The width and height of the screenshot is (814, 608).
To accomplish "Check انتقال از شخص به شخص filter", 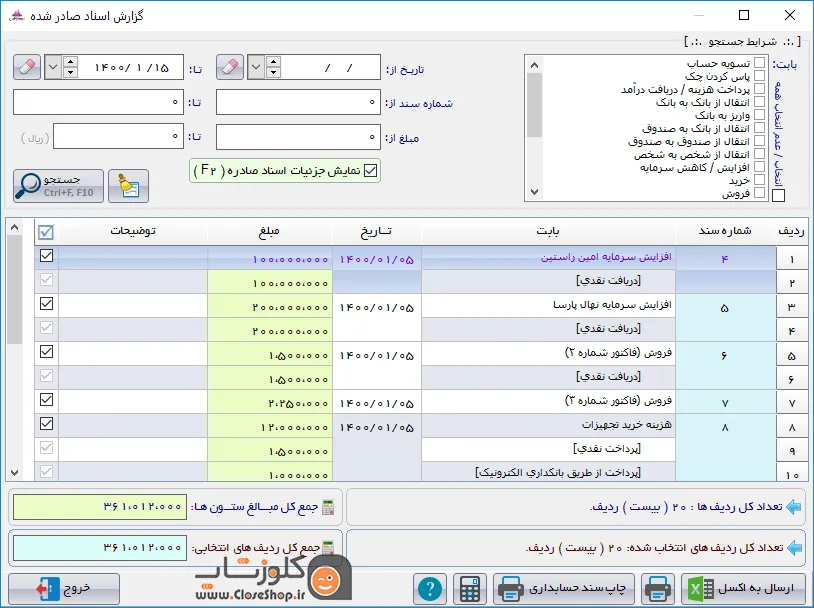I will click(x=759, y=154).
